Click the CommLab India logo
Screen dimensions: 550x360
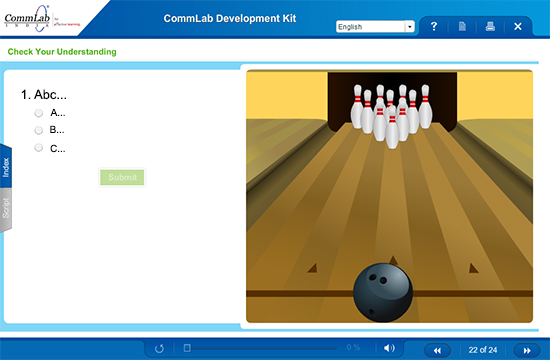point(42,19)
